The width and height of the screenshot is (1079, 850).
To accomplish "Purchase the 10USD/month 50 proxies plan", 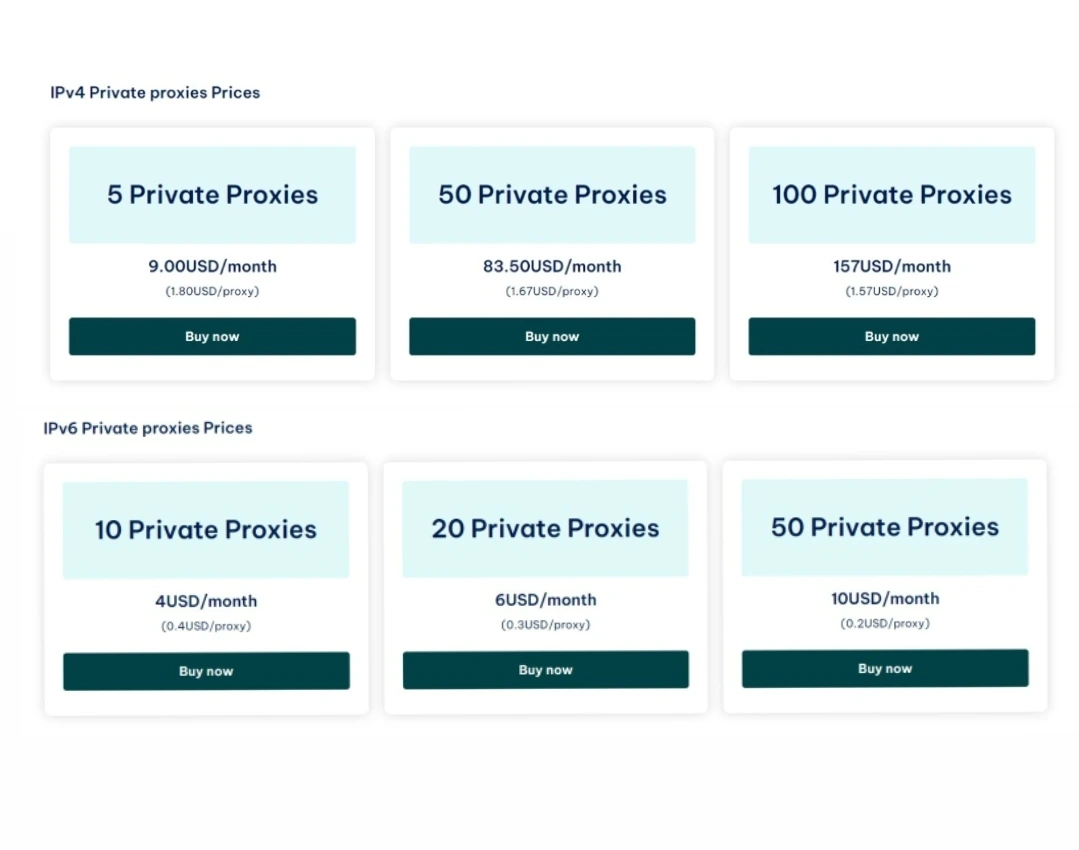I will [x=885, y=668].
